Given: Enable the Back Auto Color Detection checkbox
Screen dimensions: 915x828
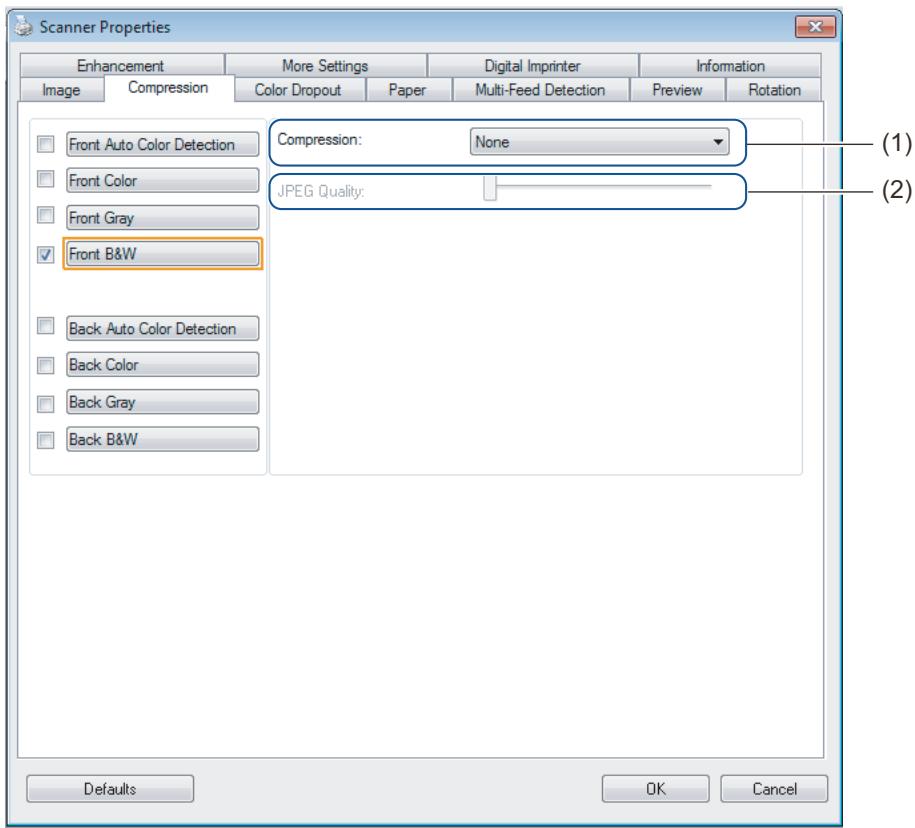Looking at the screenshot, I should pyautogui.click(x=46, y=326).
